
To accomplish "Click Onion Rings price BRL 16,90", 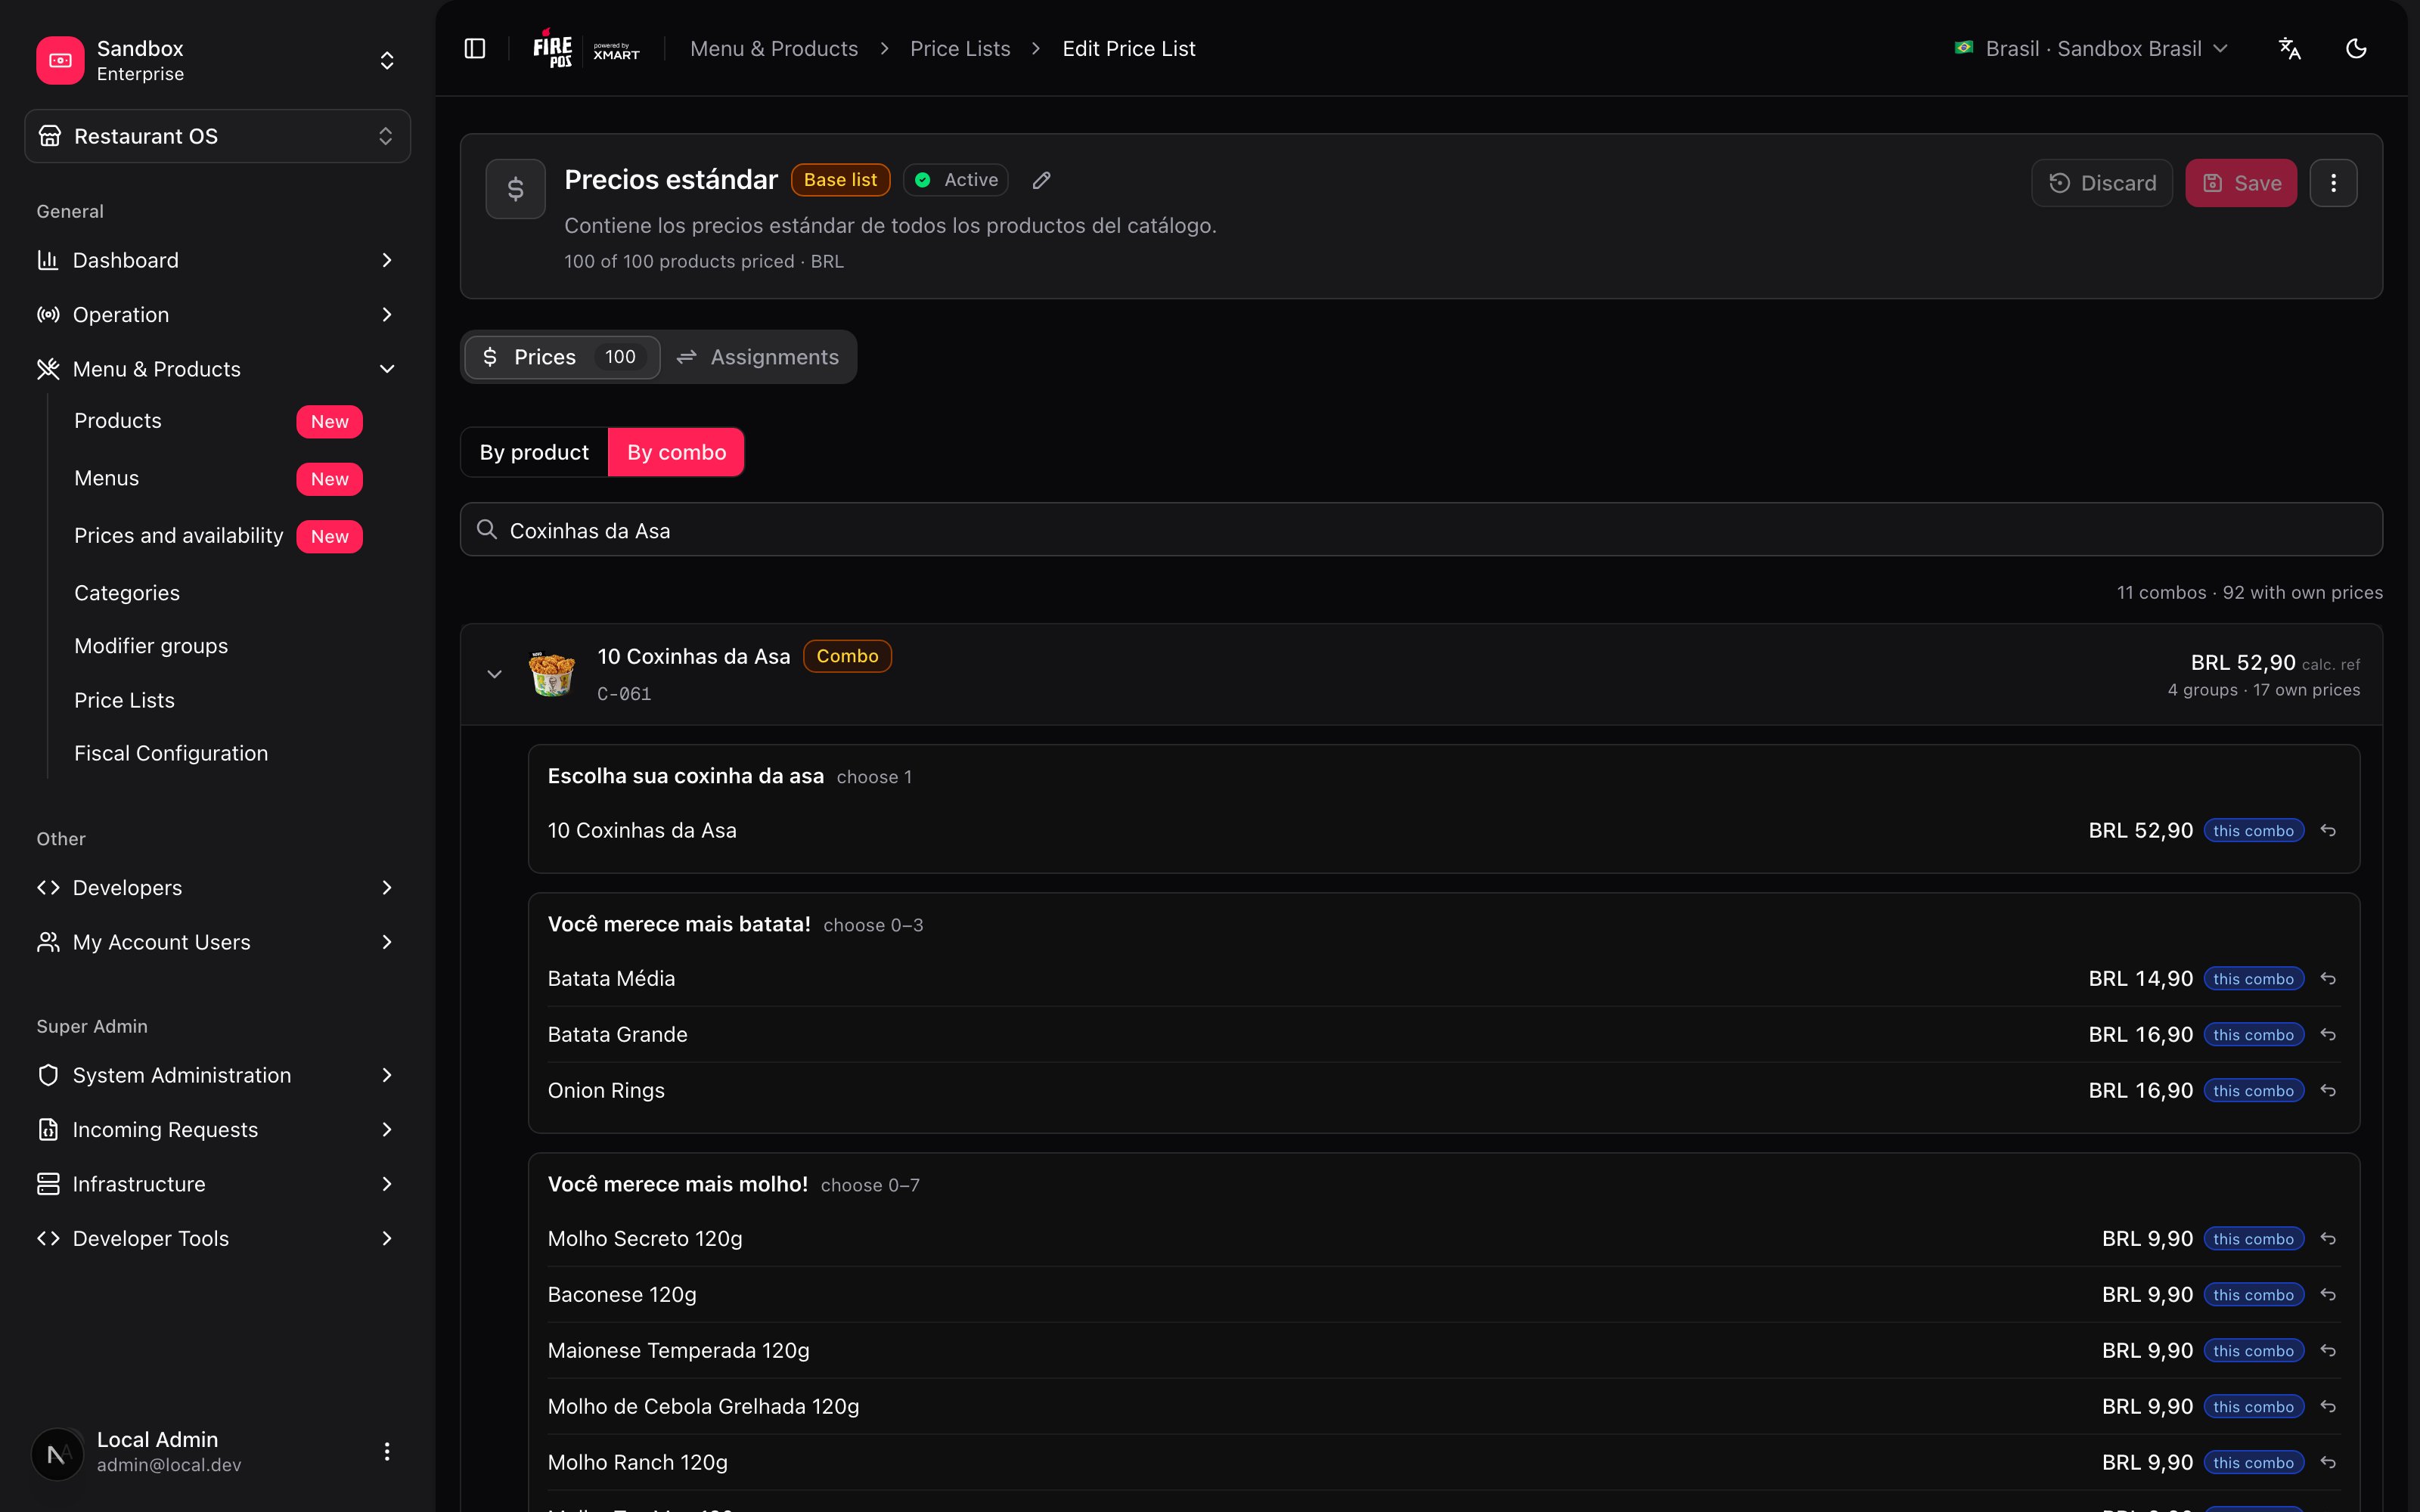I will pos(2140,1091).
